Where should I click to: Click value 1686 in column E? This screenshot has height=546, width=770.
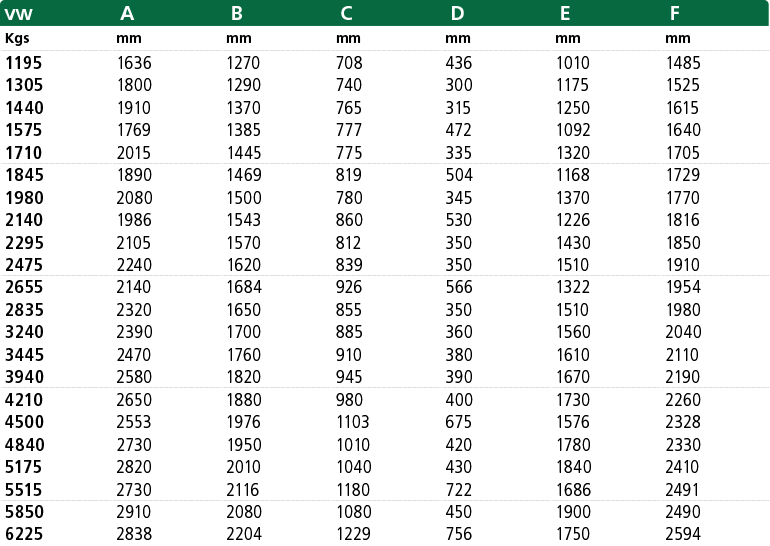click(x=573, y=490)
